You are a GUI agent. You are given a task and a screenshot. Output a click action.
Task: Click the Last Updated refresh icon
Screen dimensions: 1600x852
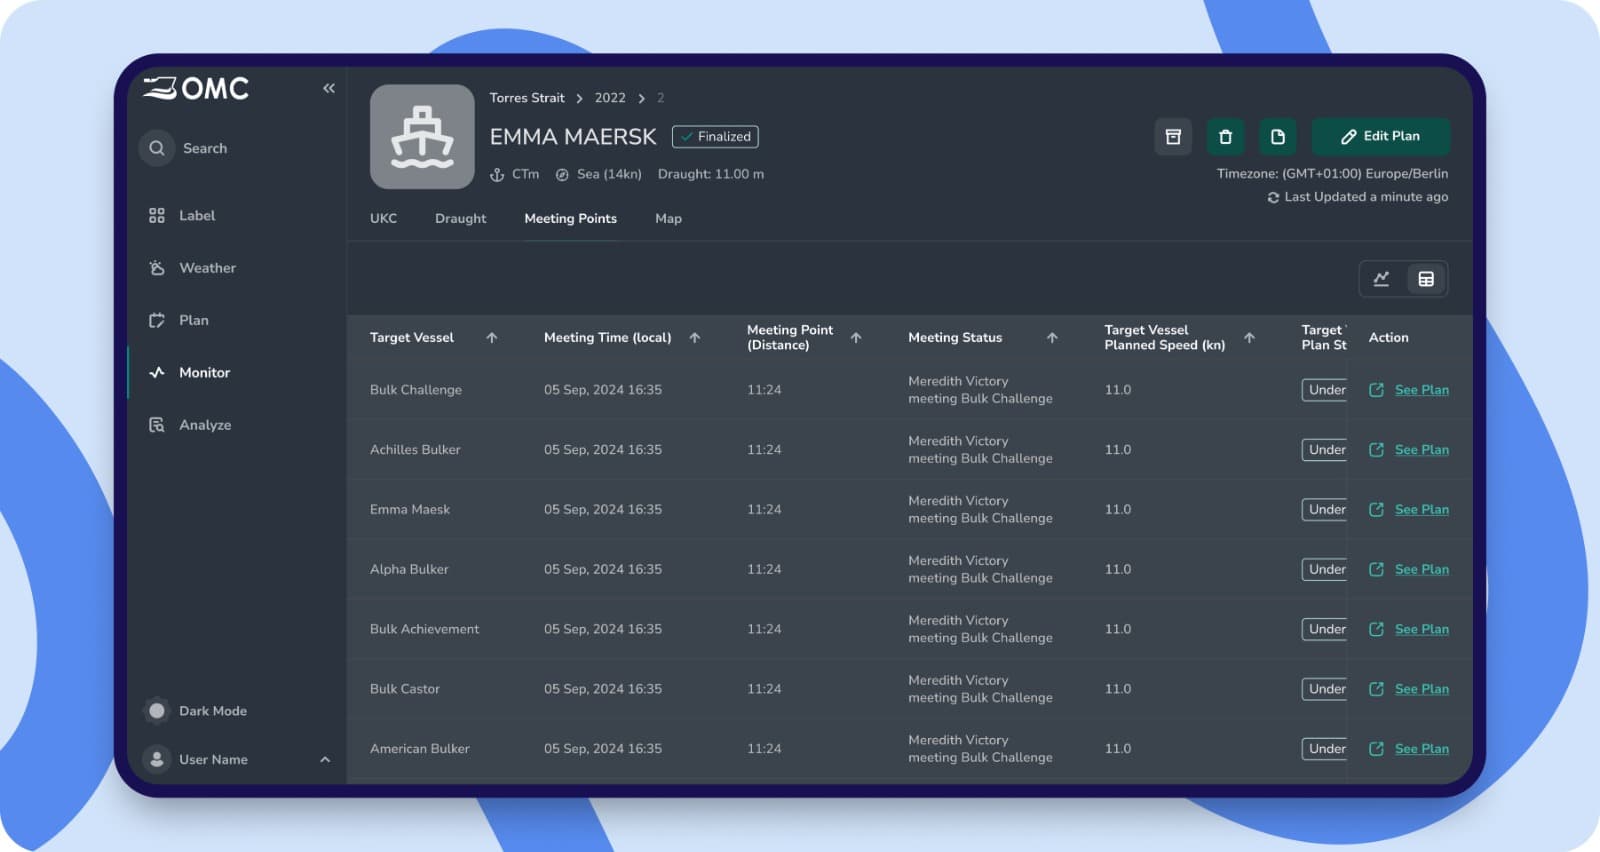1273,198
